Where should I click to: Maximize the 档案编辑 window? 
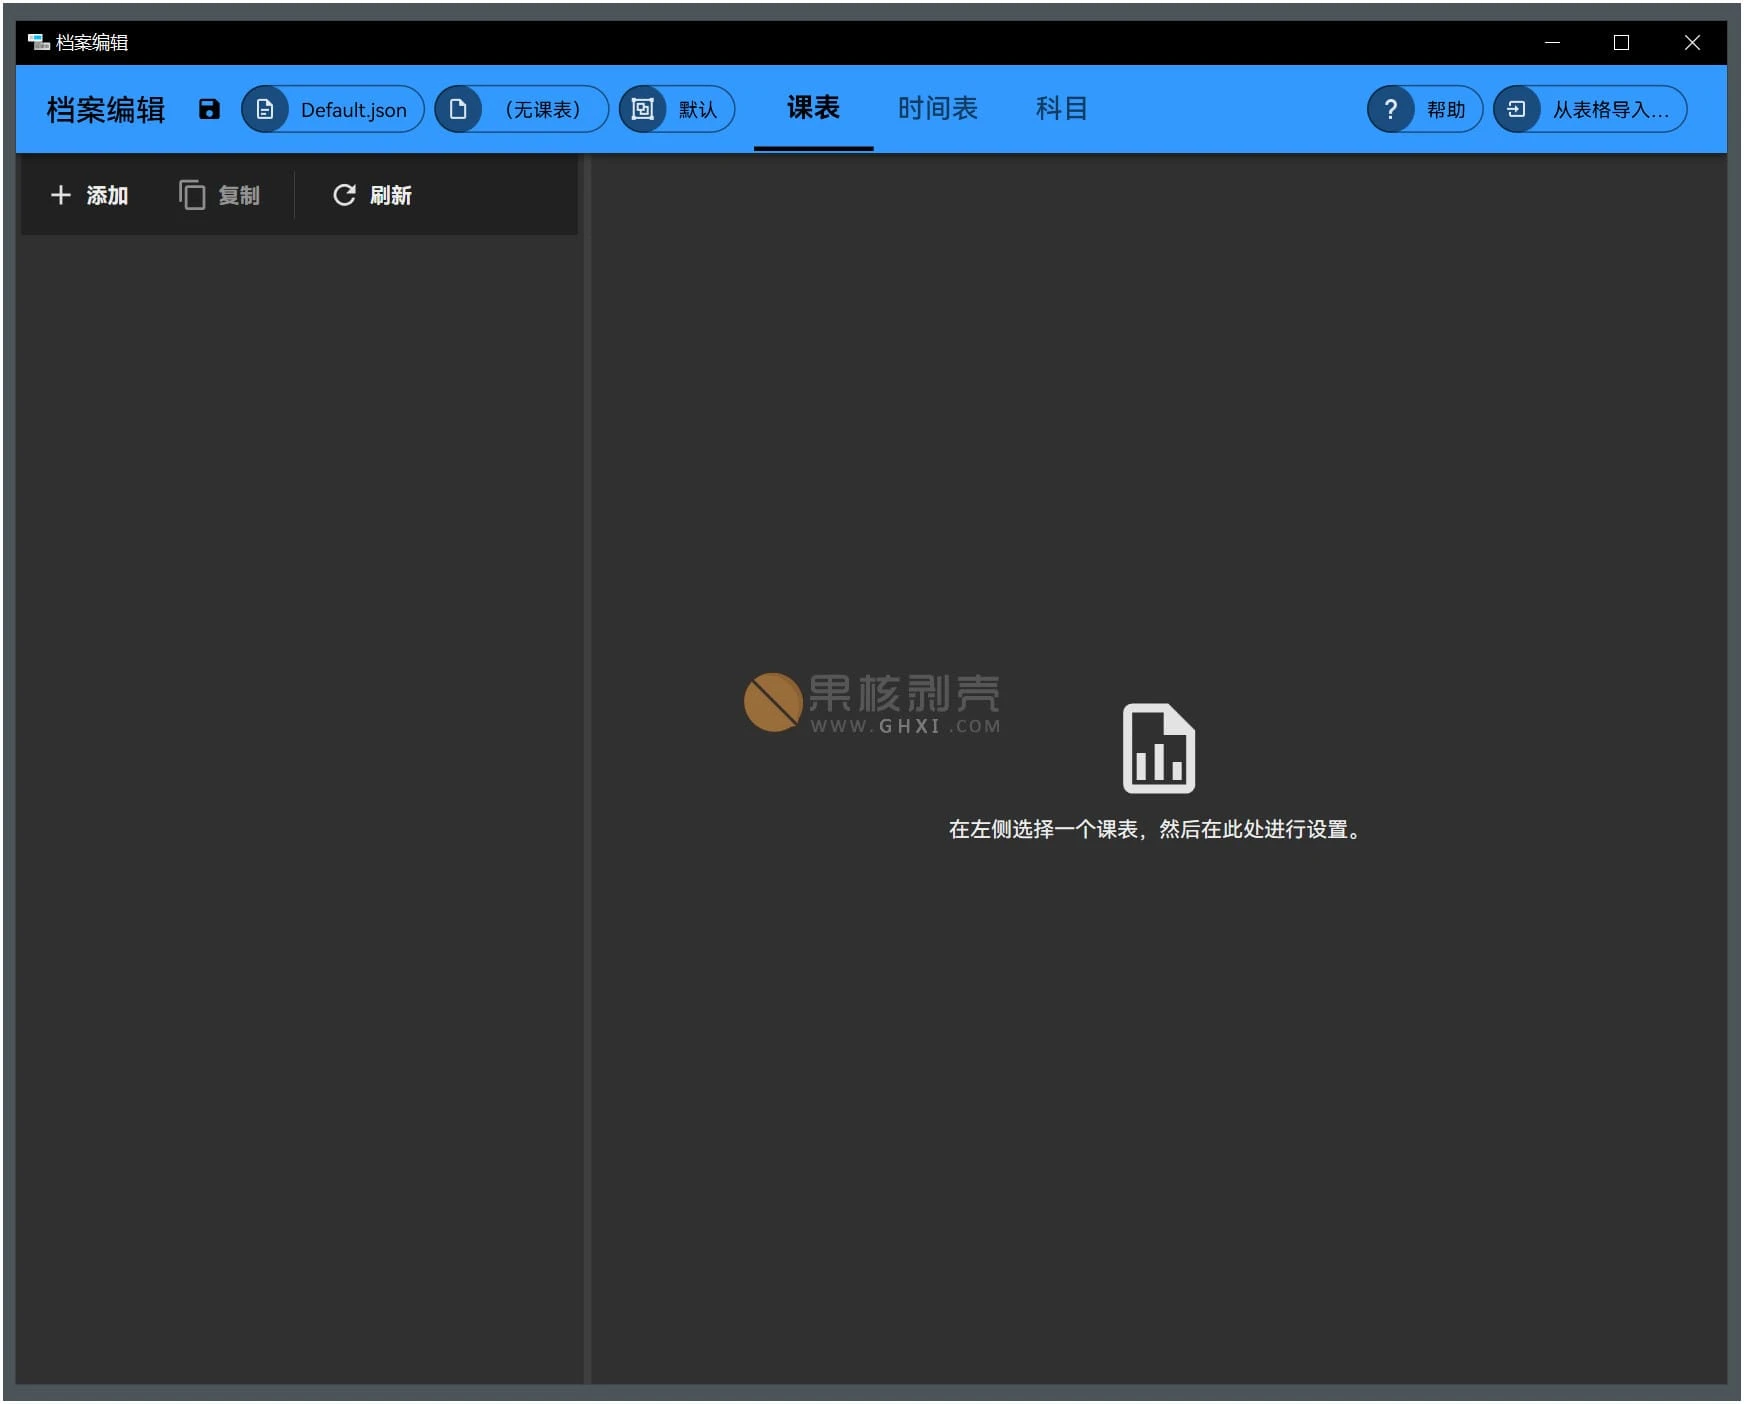click(x=1621, y=42)
